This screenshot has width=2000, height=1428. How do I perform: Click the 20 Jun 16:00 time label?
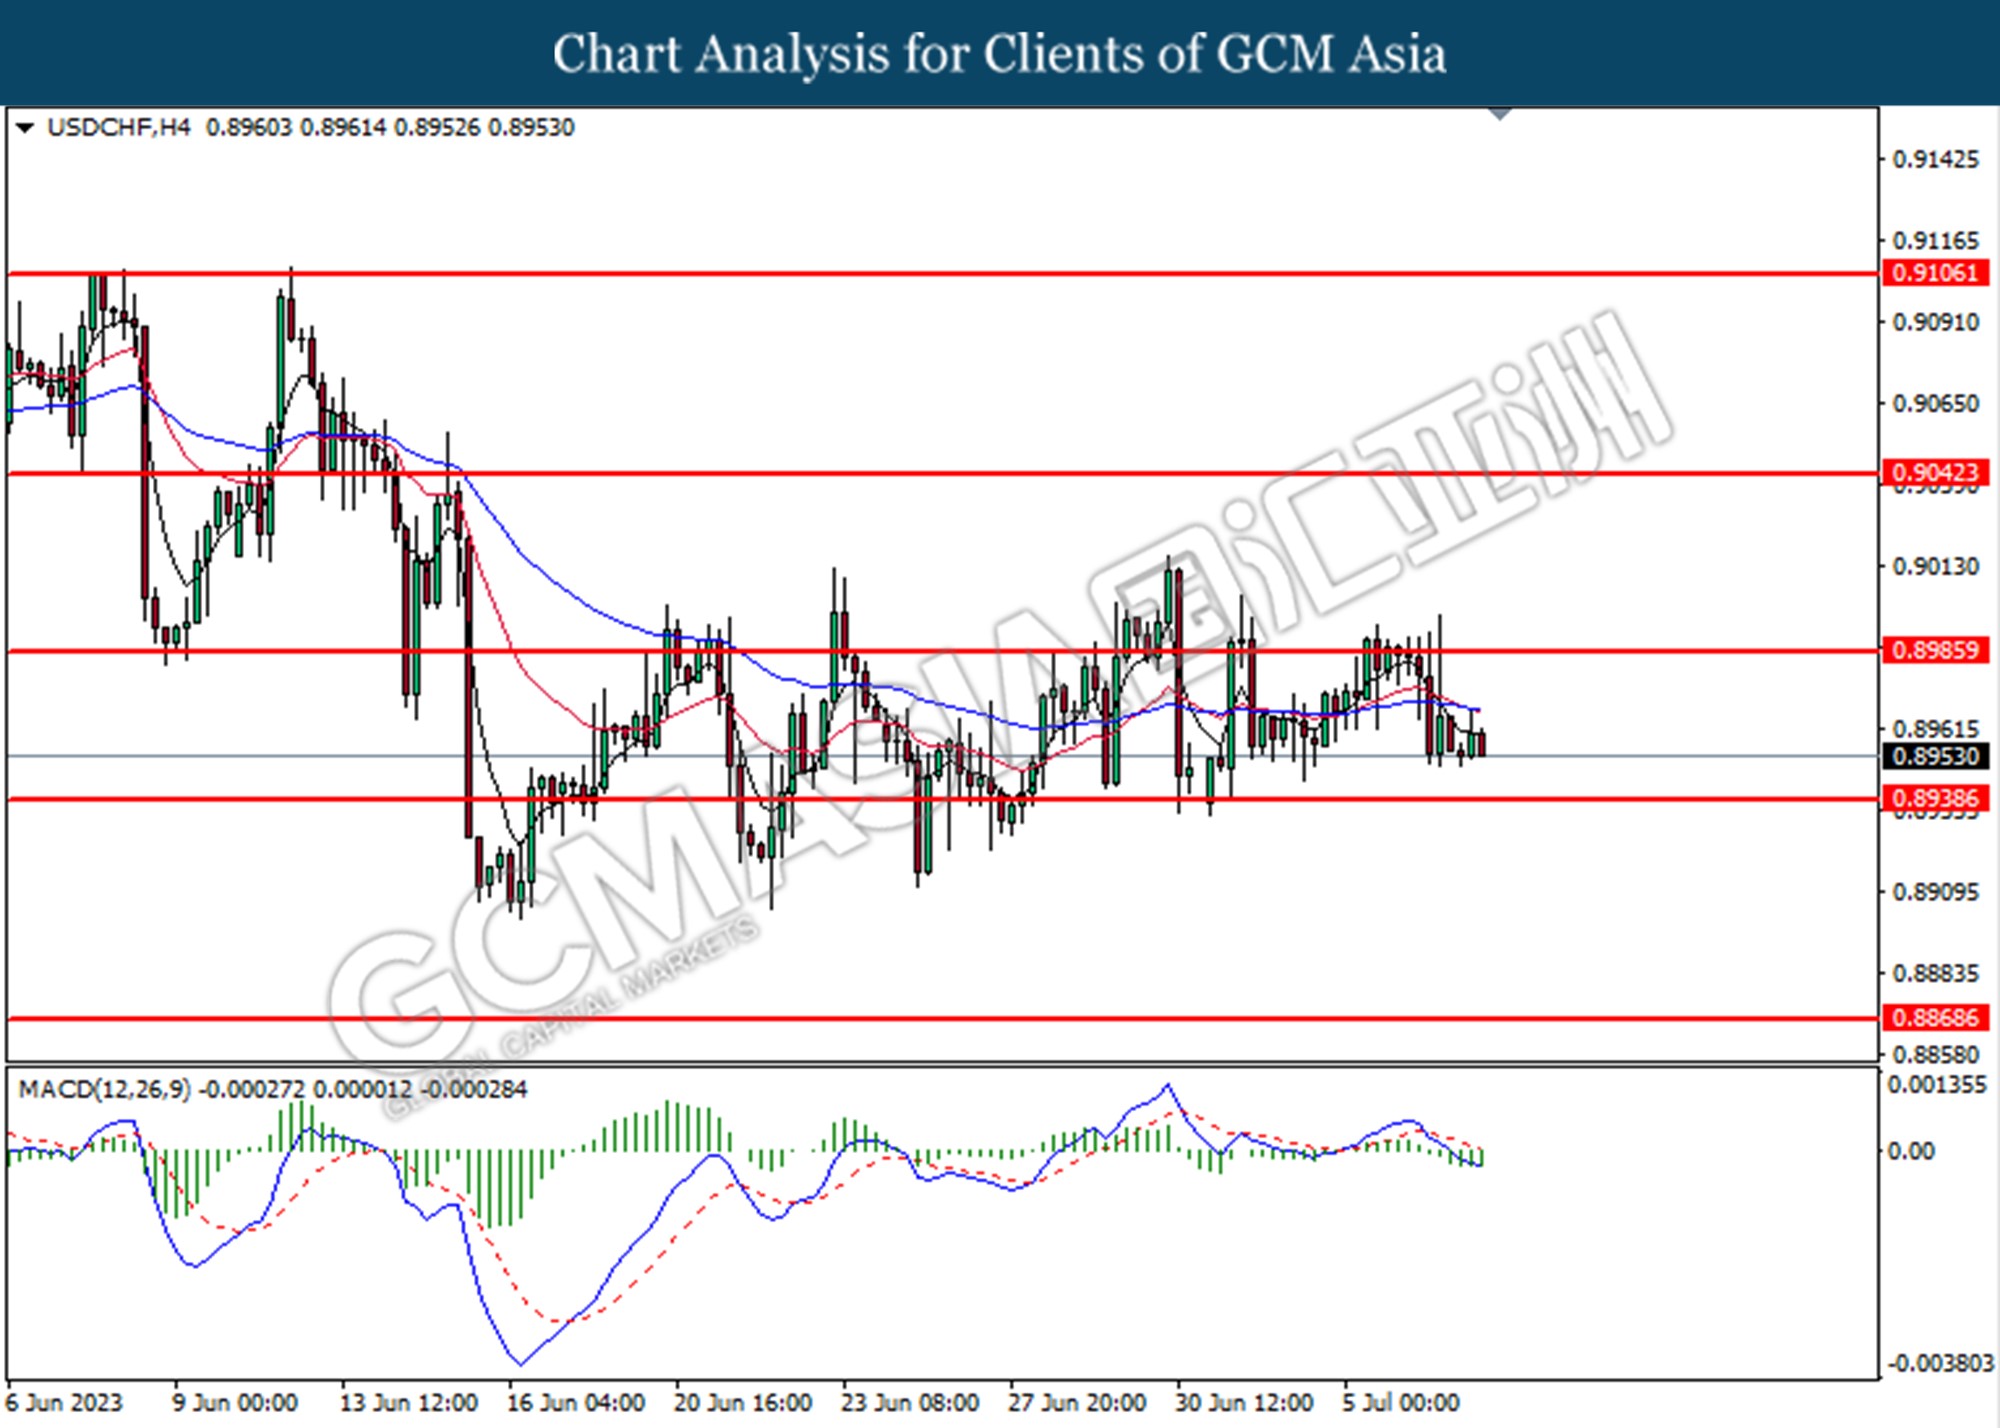(x=743, y=1403)
